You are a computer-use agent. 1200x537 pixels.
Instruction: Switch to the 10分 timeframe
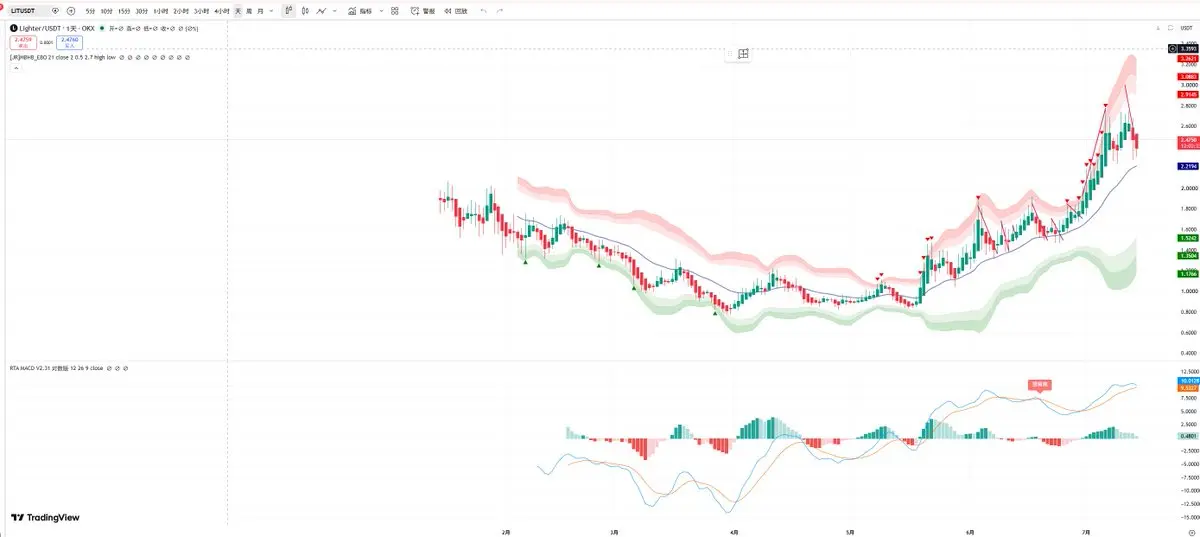[x=106, y=10]
